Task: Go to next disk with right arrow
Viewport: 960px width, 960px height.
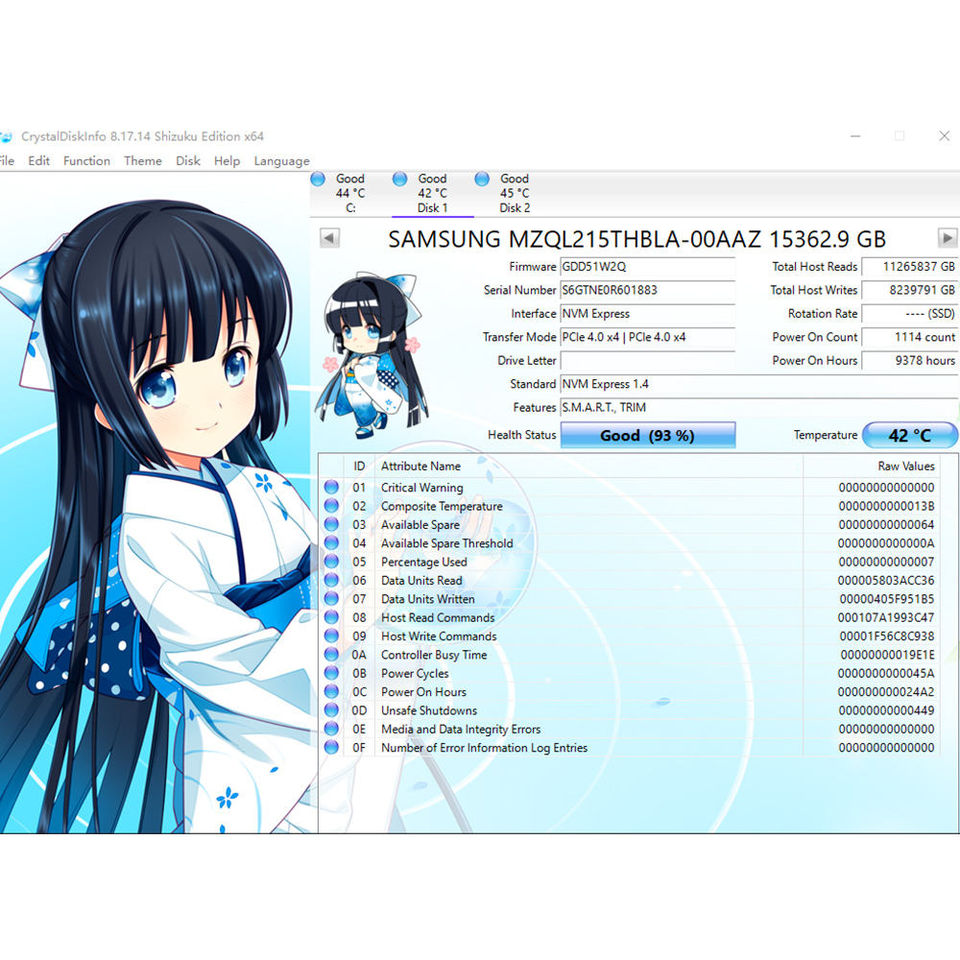Action: (x=947, y=238)
